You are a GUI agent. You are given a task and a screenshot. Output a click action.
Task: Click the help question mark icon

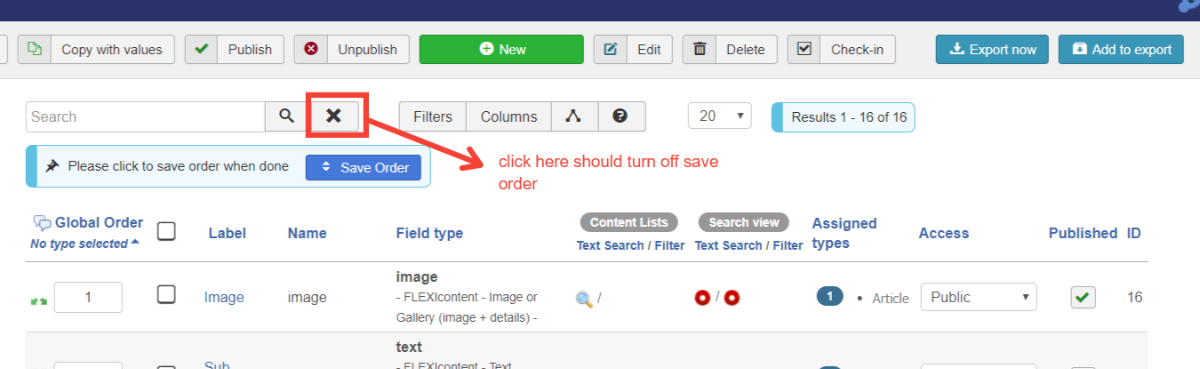620,116
